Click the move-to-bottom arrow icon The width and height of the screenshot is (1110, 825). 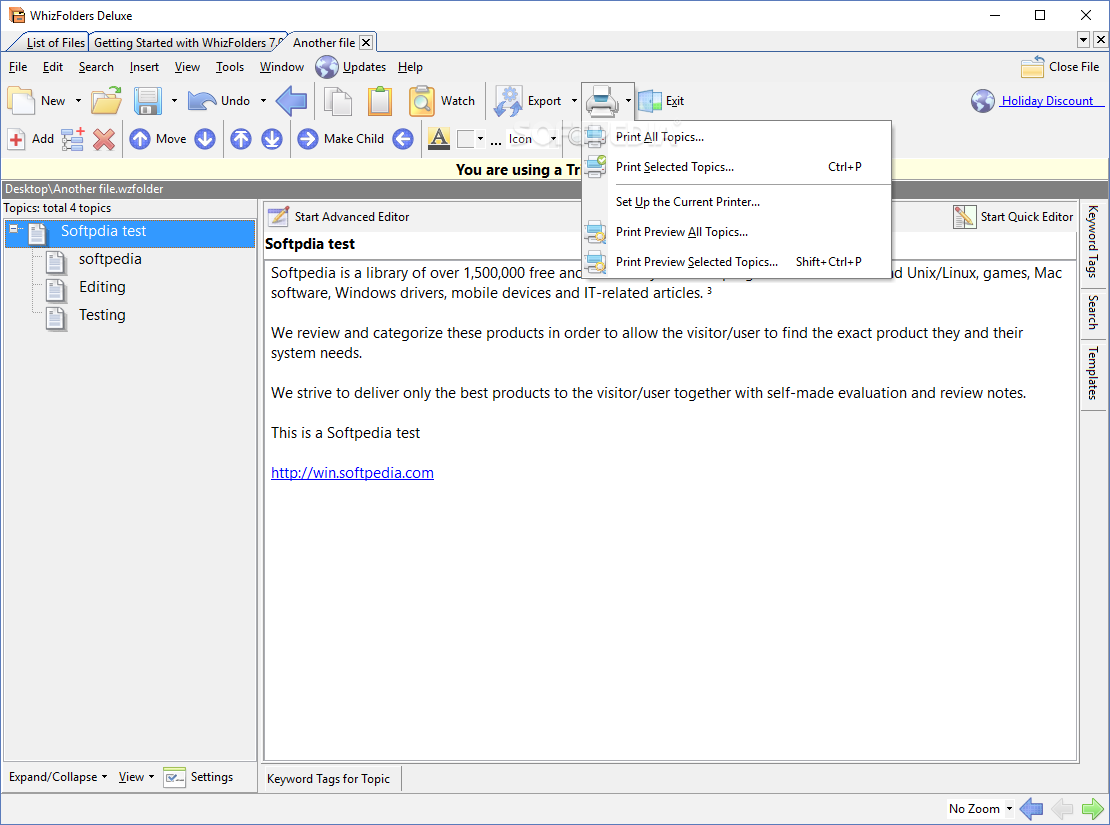[272, 139]
